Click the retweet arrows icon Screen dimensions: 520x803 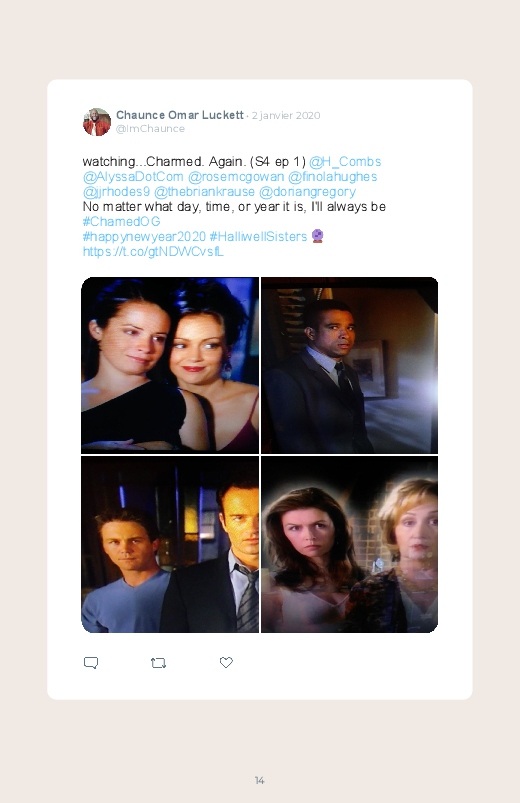pyautogui.click(x=158, y=663)
